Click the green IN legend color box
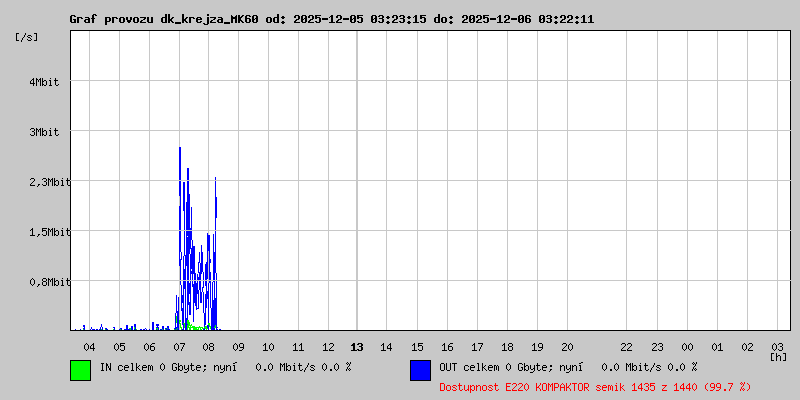The width and height of the screenshot is (800, 400). point(80,369)
